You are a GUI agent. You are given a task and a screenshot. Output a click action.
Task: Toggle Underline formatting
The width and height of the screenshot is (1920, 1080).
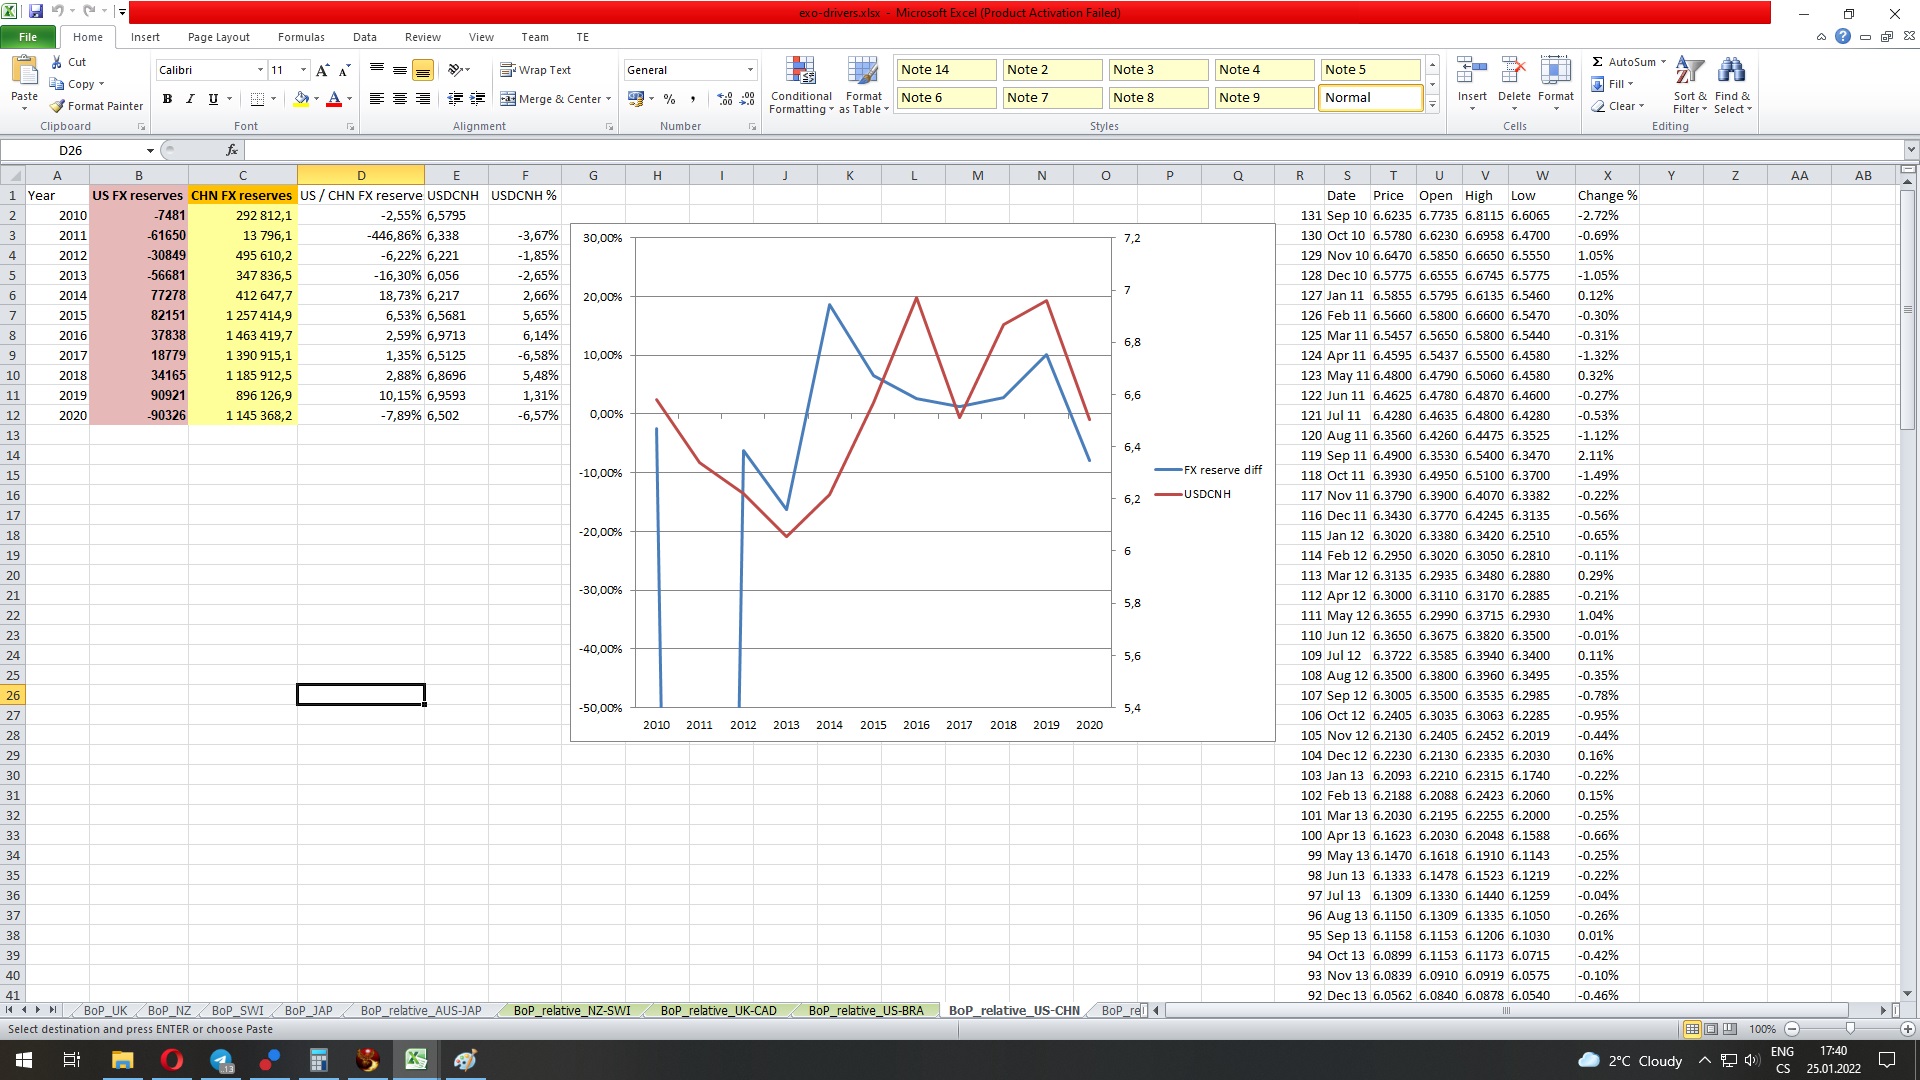213,99
